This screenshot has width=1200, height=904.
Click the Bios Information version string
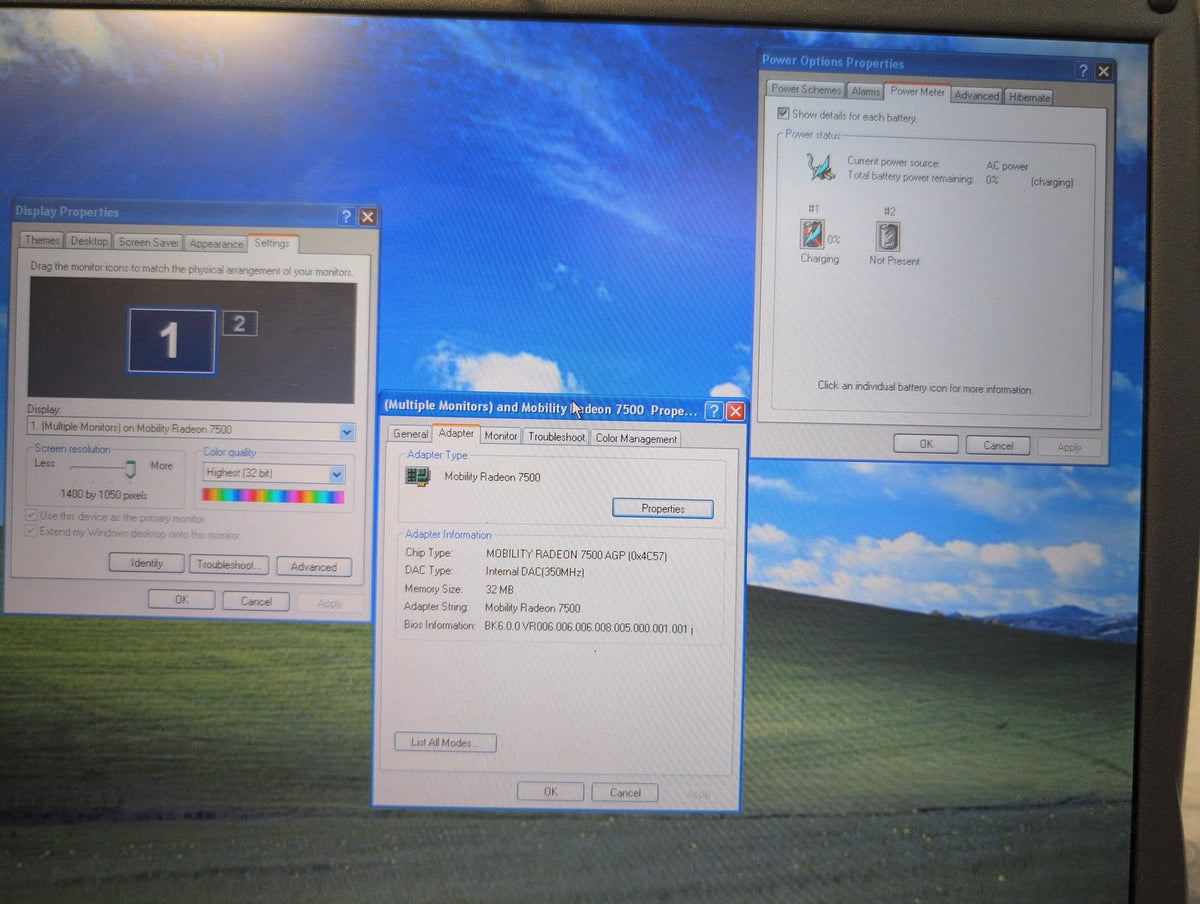[587, 627]
